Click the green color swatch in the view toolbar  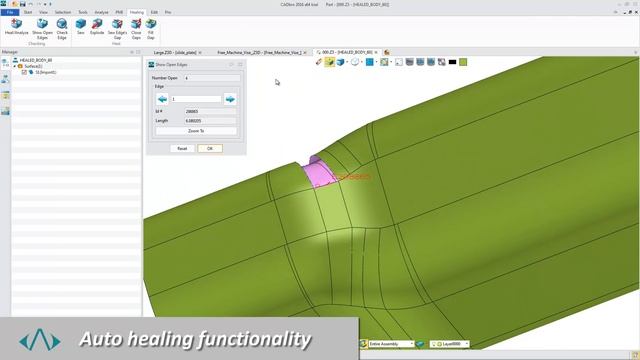point(463,62)
